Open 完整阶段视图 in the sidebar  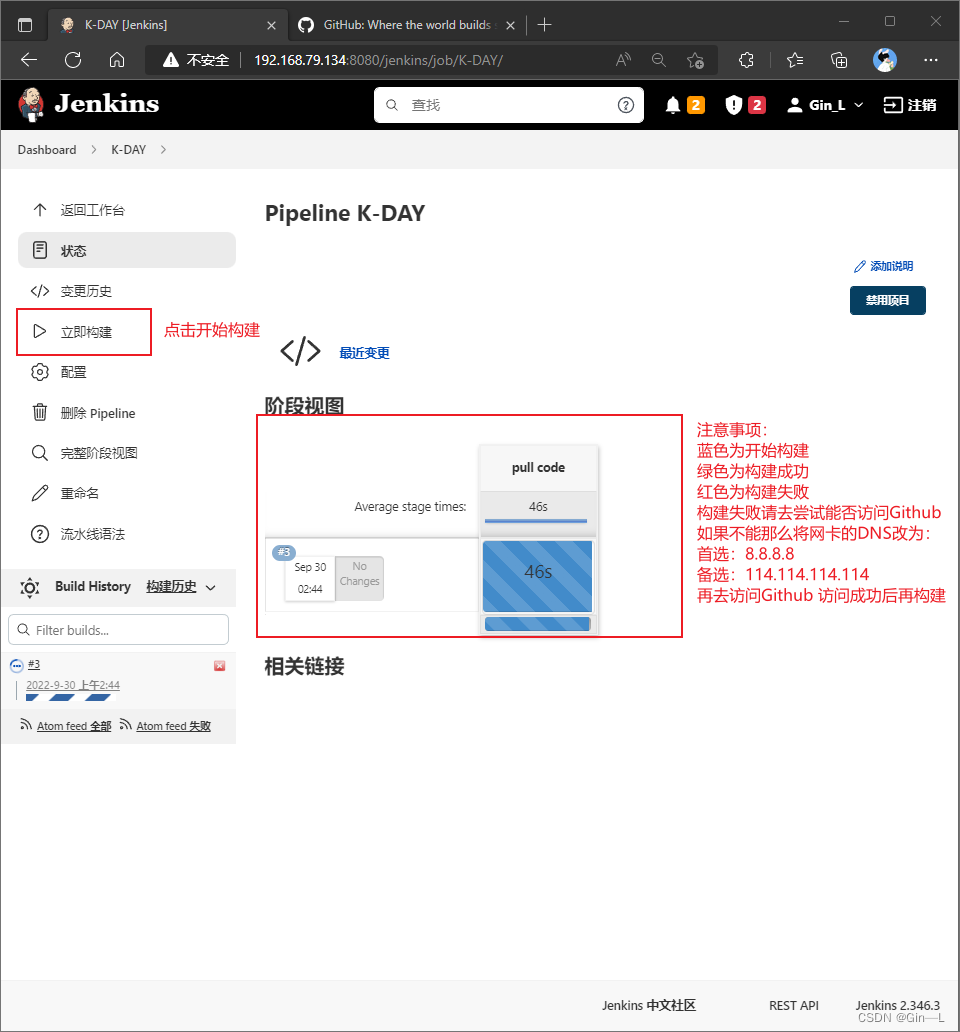click(x=126, y=453)
